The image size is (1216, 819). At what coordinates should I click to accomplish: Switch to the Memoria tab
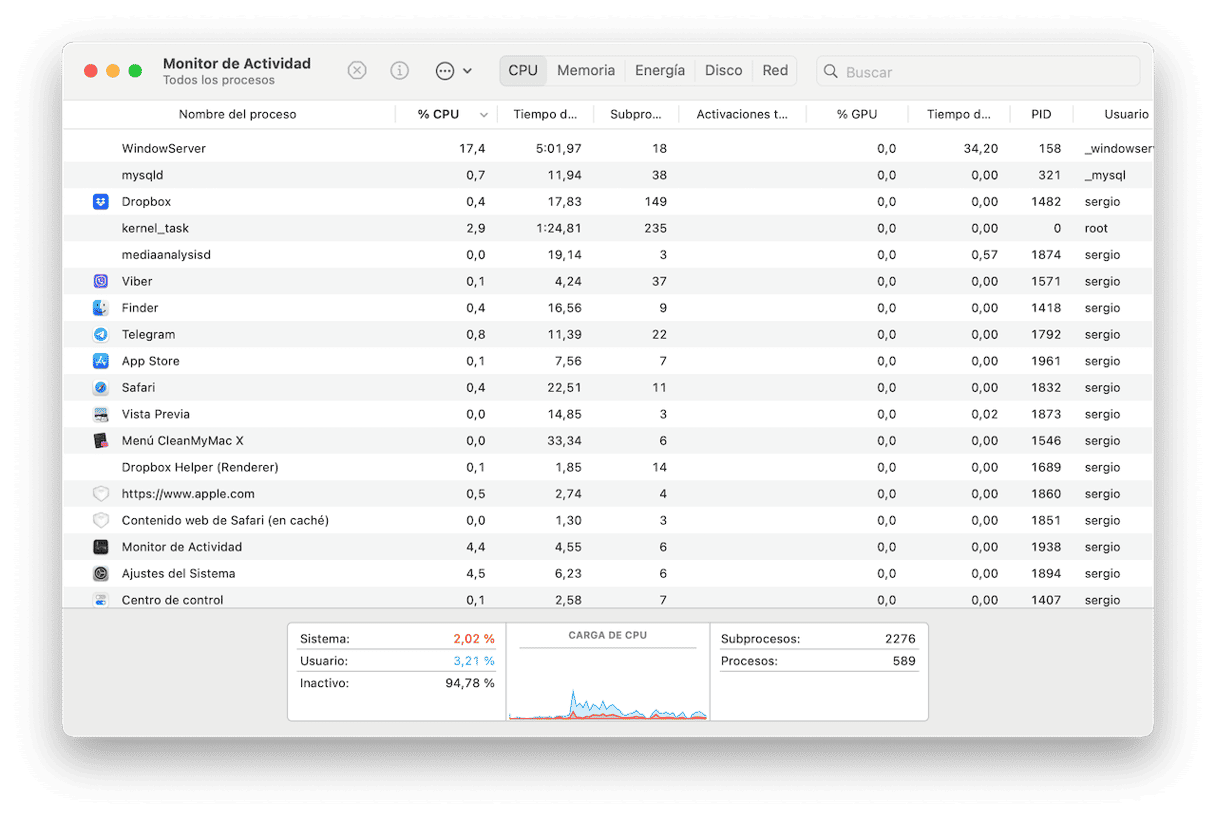point(586,71)
